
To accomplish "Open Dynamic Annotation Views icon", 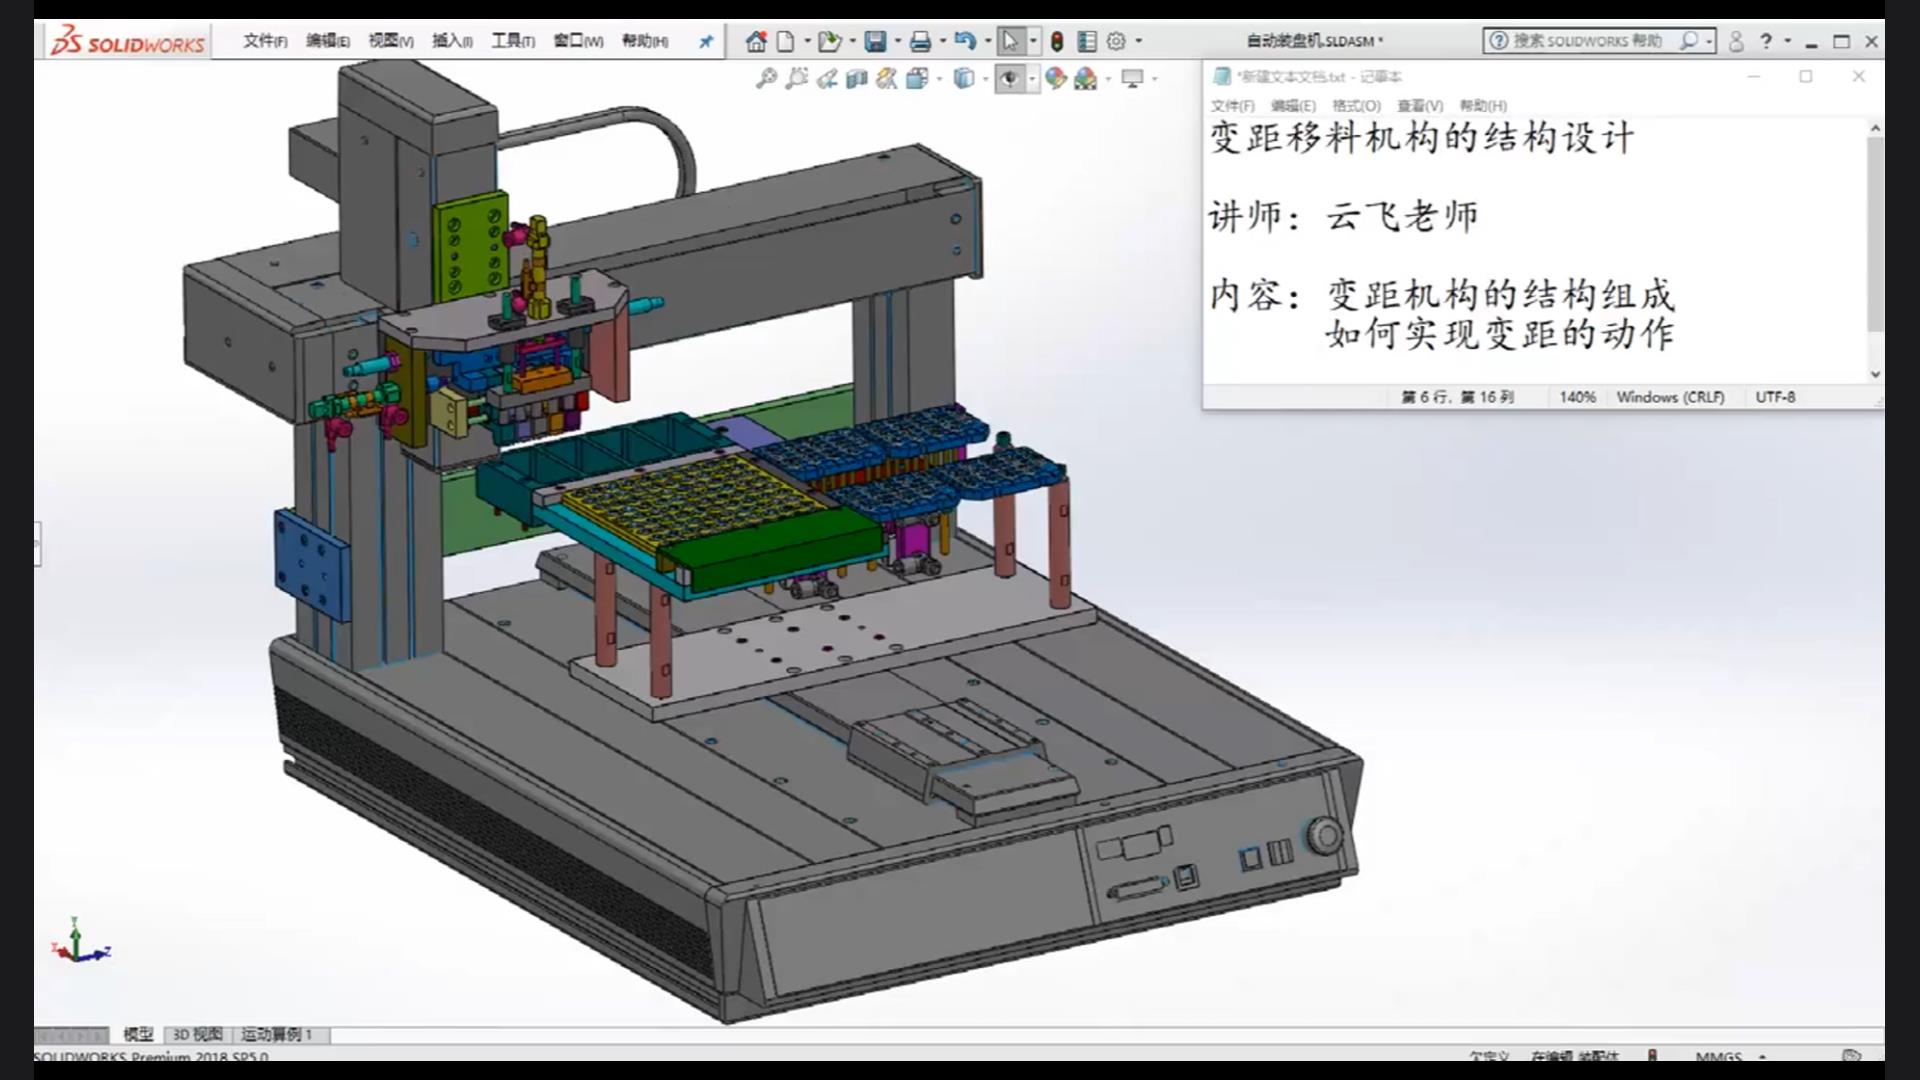I will pos(886,78).
